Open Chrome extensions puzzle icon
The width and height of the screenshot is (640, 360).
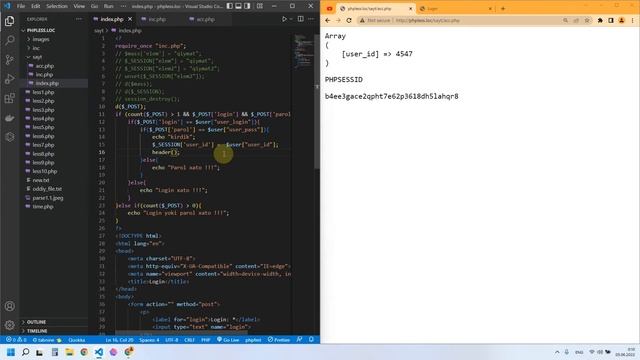(600, 20)
